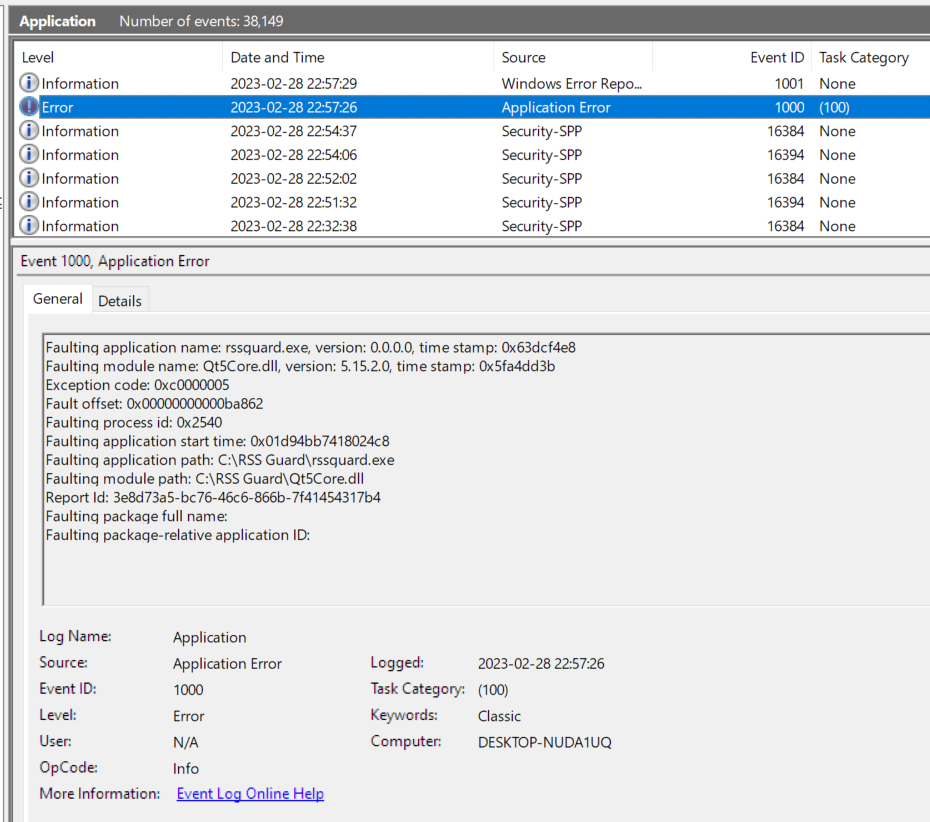Sort events by the Date and Time column
The width and height of the screenshot is (930, 822).
[276, 57]
